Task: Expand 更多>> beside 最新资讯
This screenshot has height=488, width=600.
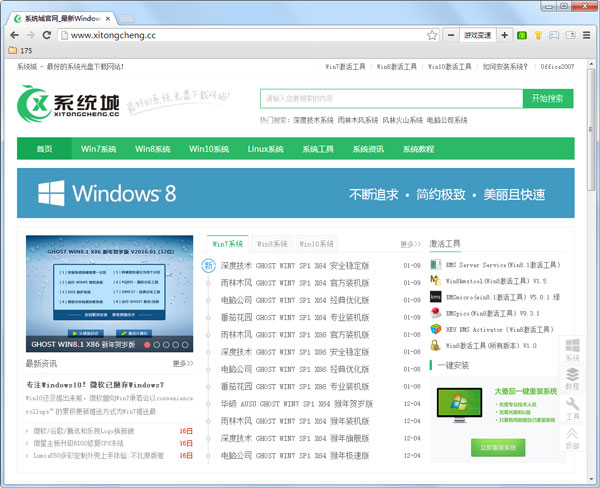Action: 183,363
